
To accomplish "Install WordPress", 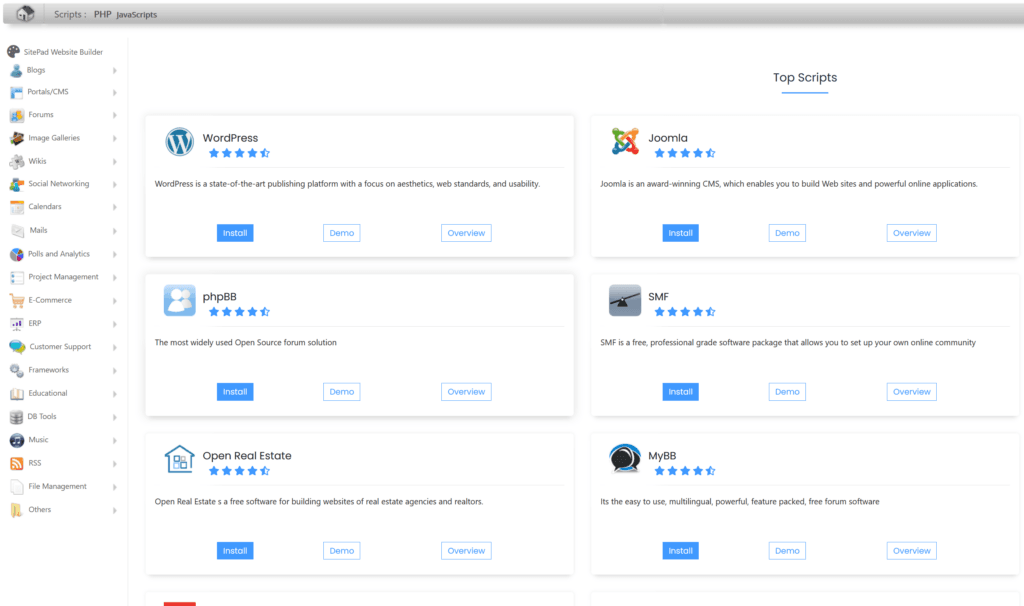I will [235, 233].
